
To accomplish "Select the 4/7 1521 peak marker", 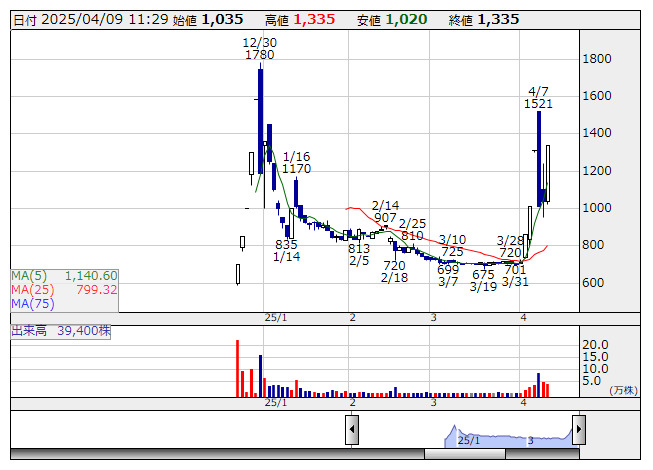I will click(538, 97).
